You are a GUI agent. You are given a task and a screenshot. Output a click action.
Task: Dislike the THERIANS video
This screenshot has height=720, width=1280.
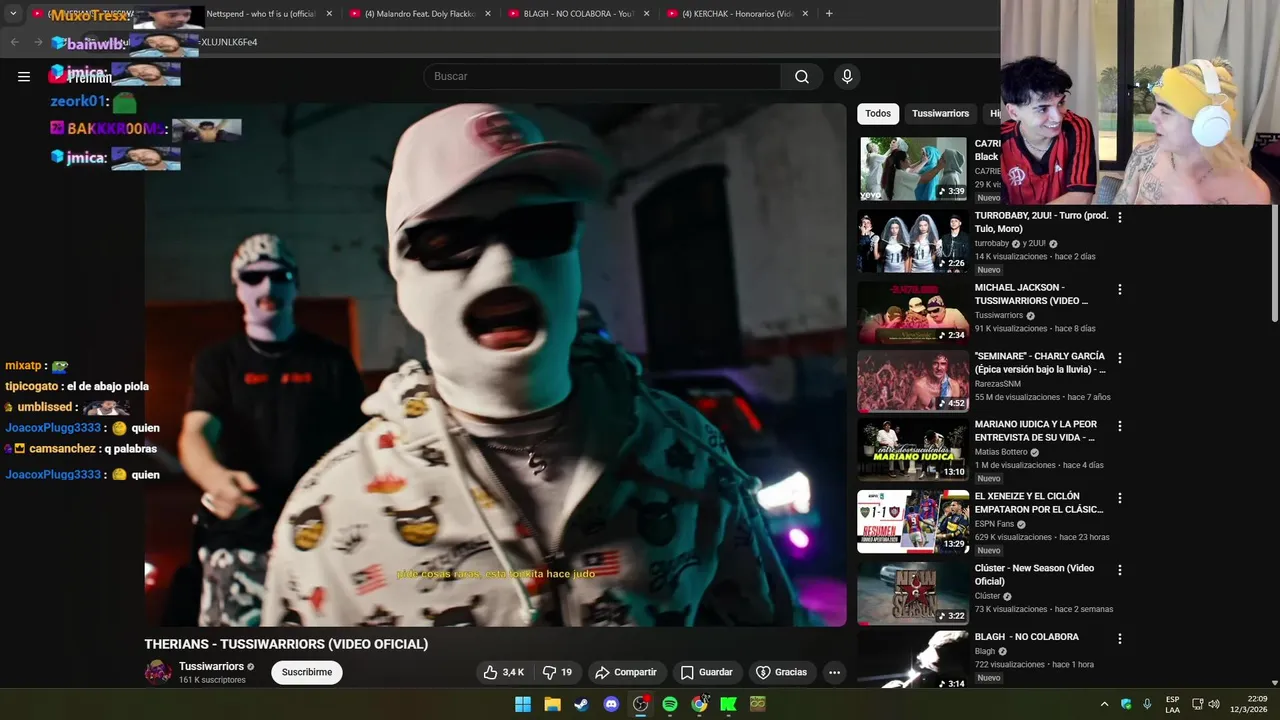(x=558, y=672)
